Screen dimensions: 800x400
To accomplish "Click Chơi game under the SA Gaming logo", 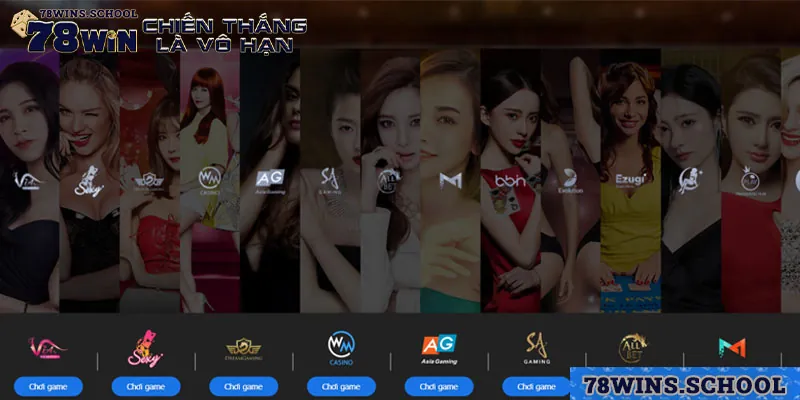I will pyautogui.click(x=537, y=386).
